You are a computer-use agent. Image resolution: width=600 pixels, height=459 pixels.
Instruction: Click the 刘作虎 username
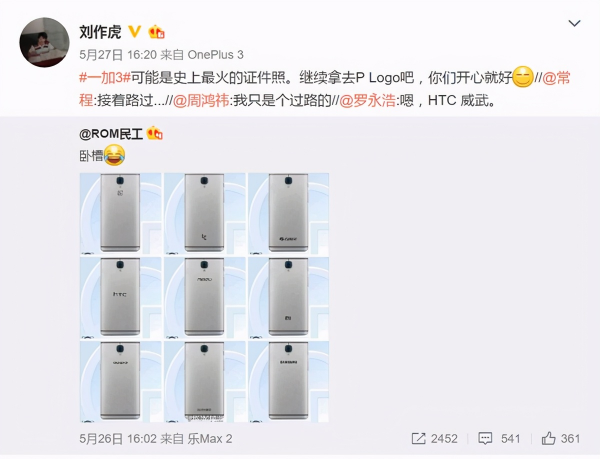click(x=100, y=32)
